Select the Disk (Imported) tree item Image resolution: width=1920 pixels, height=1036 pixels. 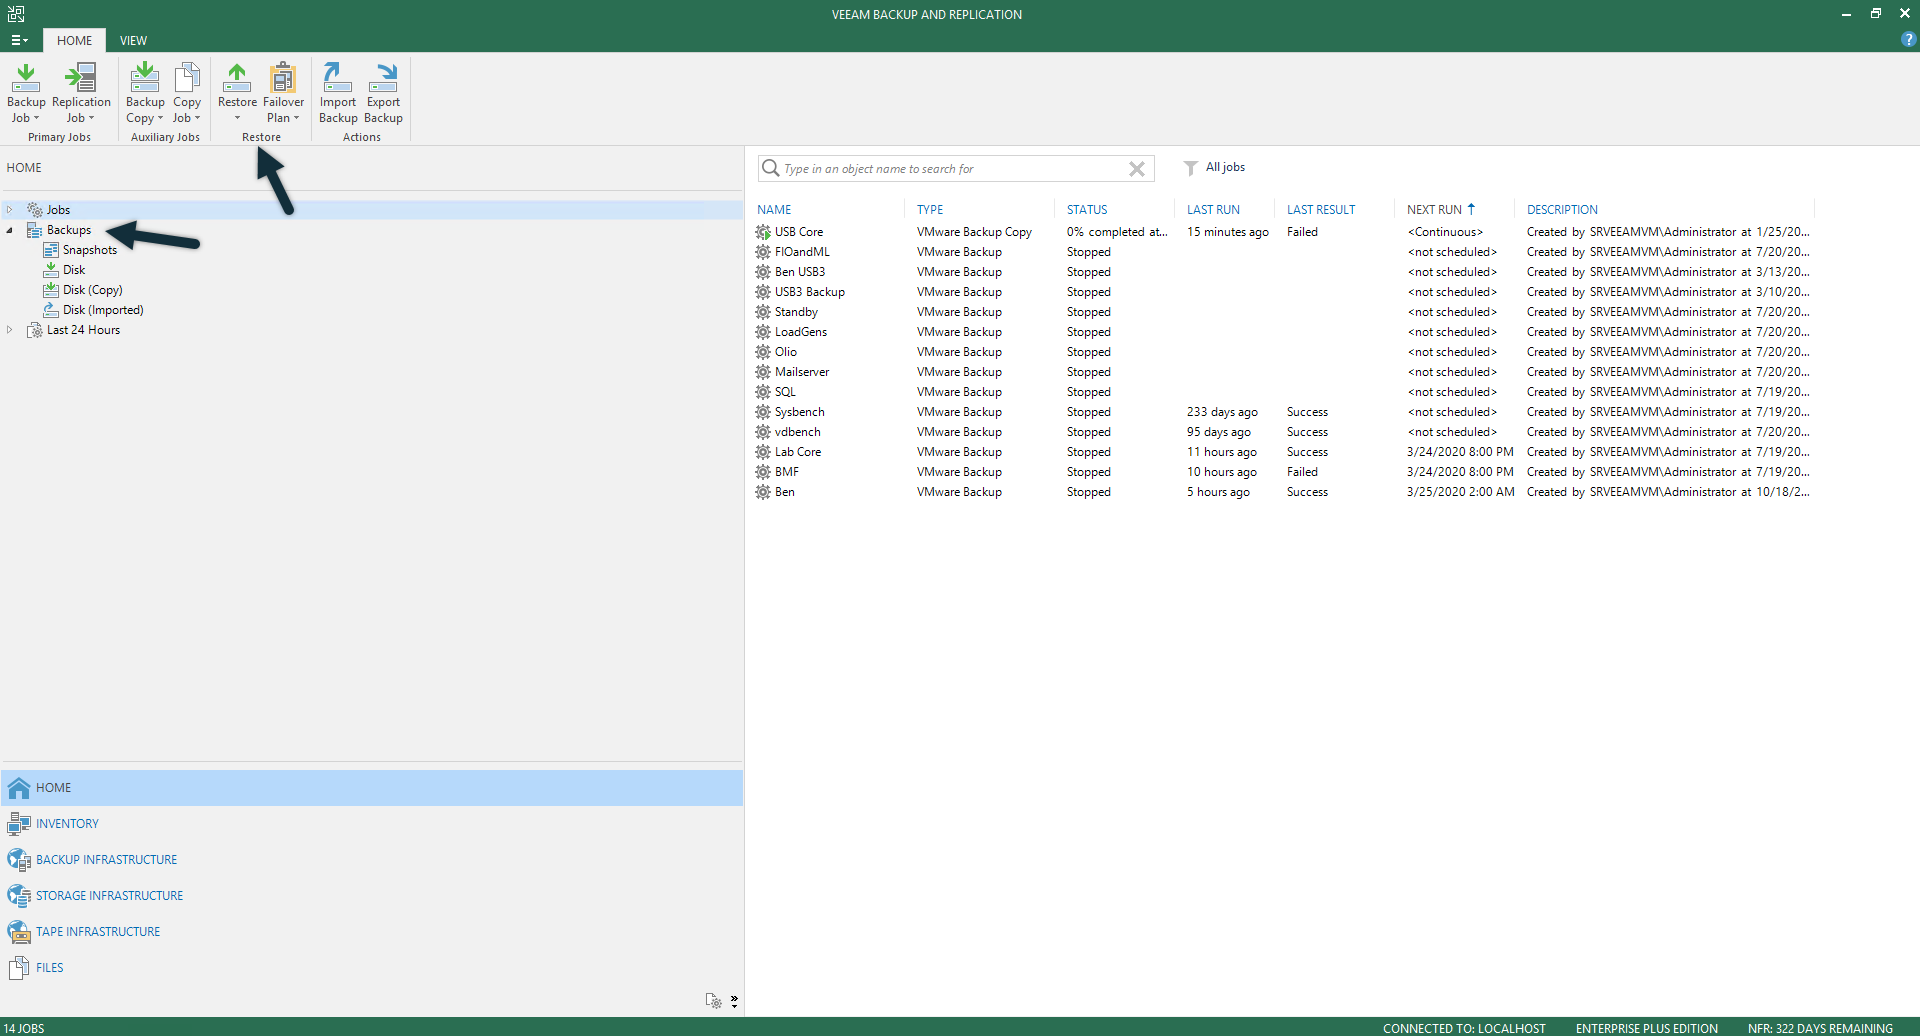pos(103,310)
